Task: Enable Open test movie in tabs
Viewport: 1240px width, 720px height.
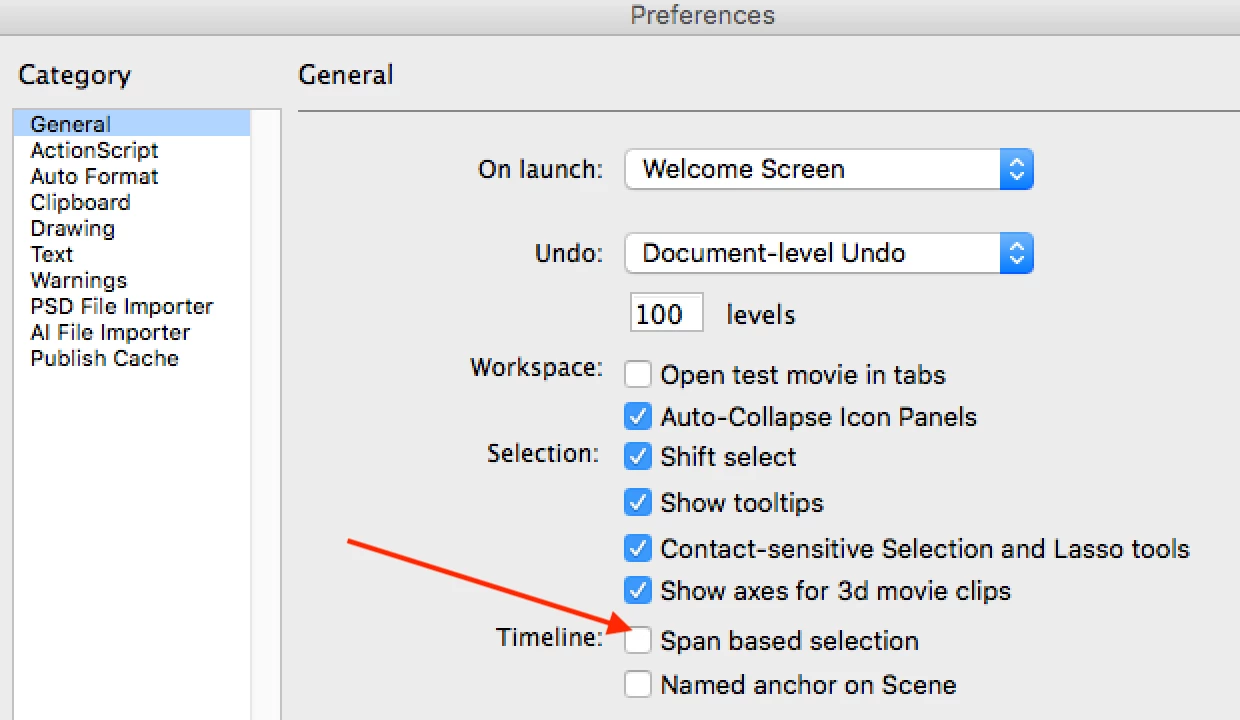Action: pos(638,375)
